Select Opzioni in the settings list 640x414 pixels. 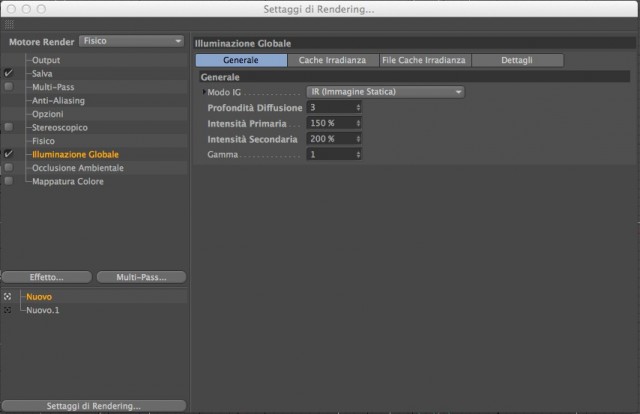[x=47, y=114]
